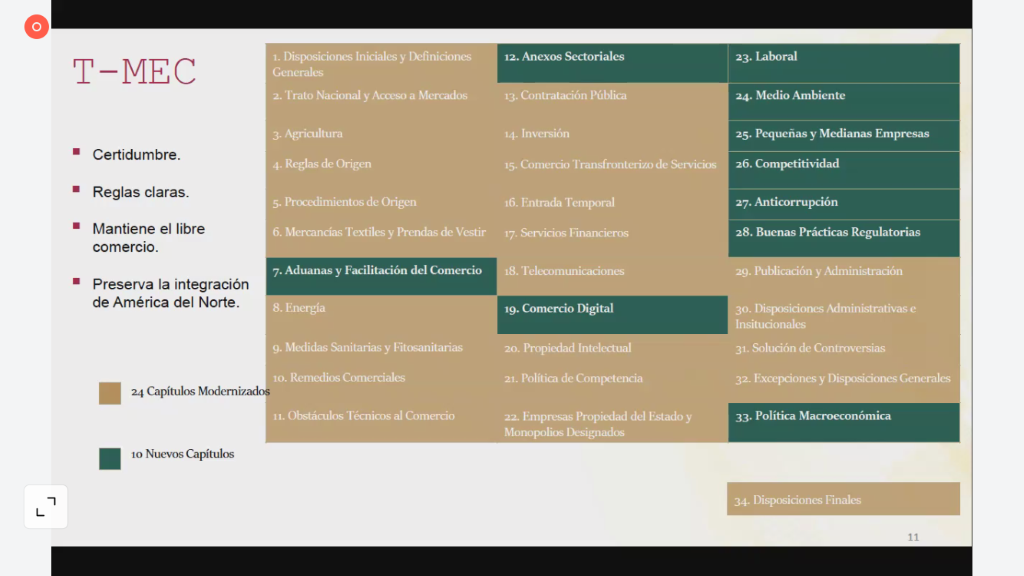Image resolution: width=1024 pixels, height=576 pixels.
Task: Click cell '1. Disposiciones Iniciales y Definiciones Generales'
Action: (381, 63)
